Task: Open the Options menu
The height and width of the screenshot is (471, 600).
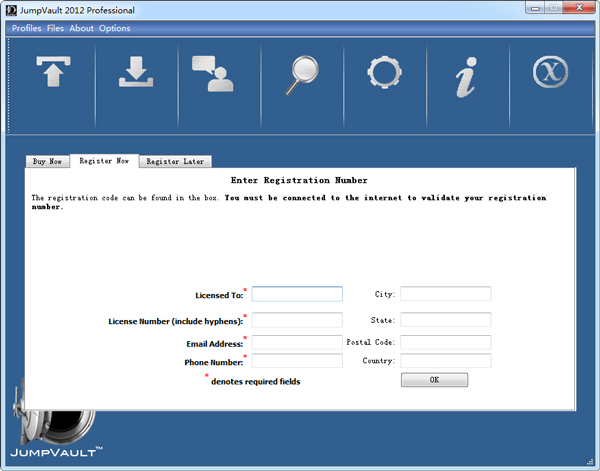Action: point(114,28)
